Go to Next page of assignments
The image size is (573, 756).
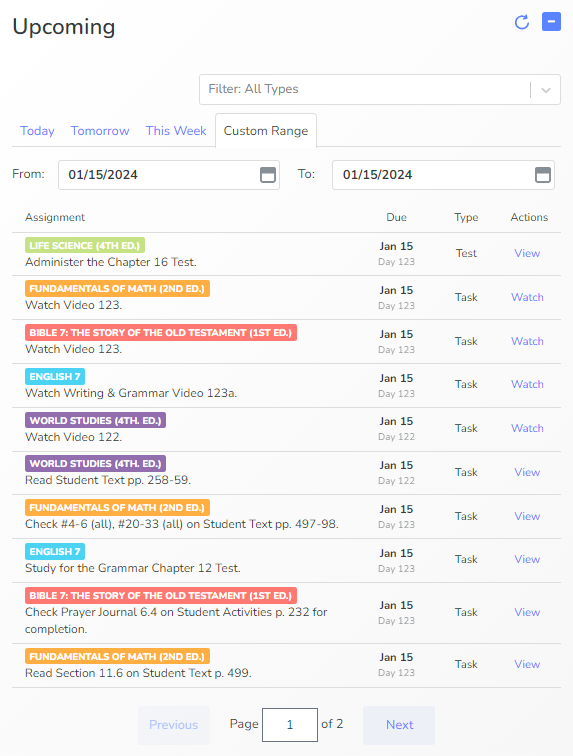(x=399, y=725)
